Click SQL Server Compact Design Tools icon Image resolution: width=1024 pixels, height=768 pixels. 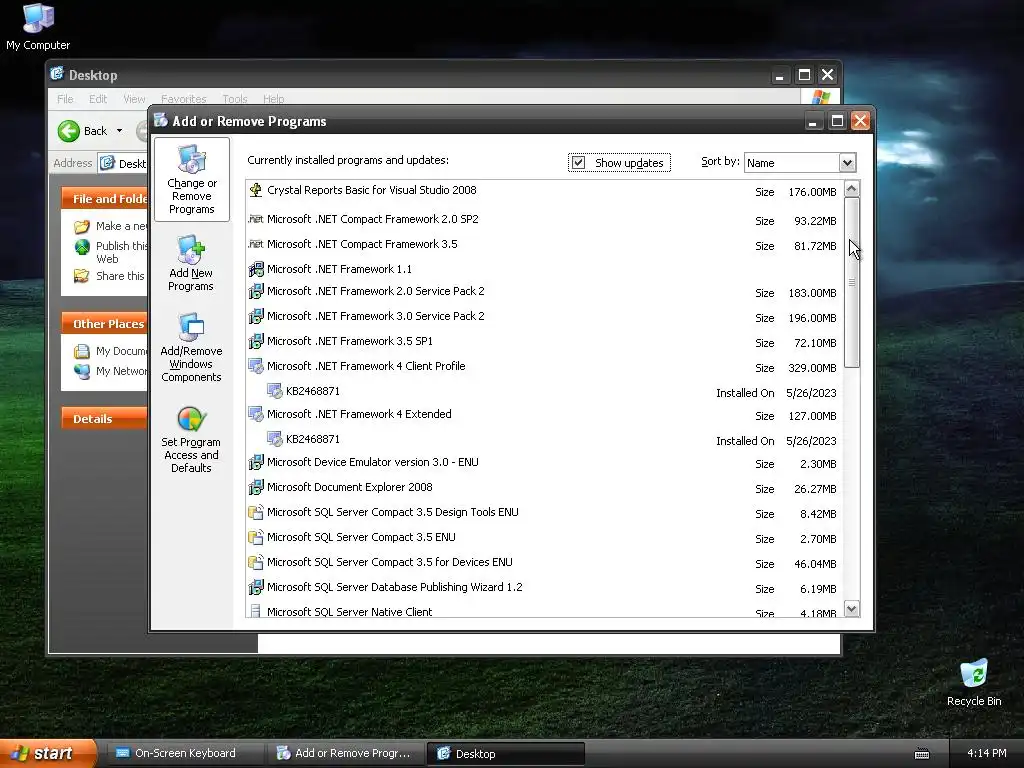pyautogui.click(x=256, y=512)
